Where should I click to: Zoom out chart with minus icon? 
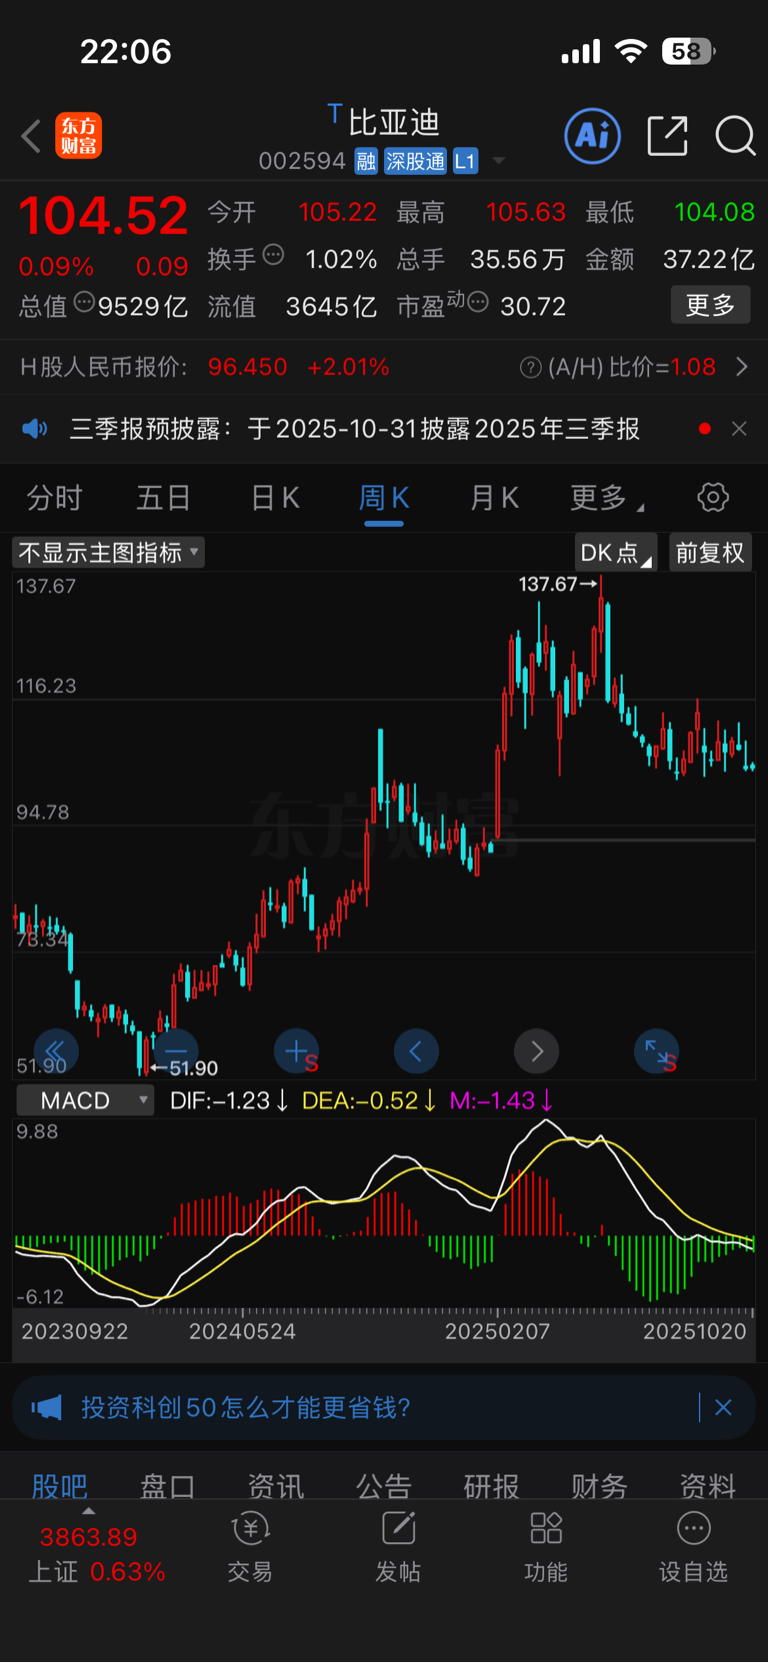[x=176, y=1051]
